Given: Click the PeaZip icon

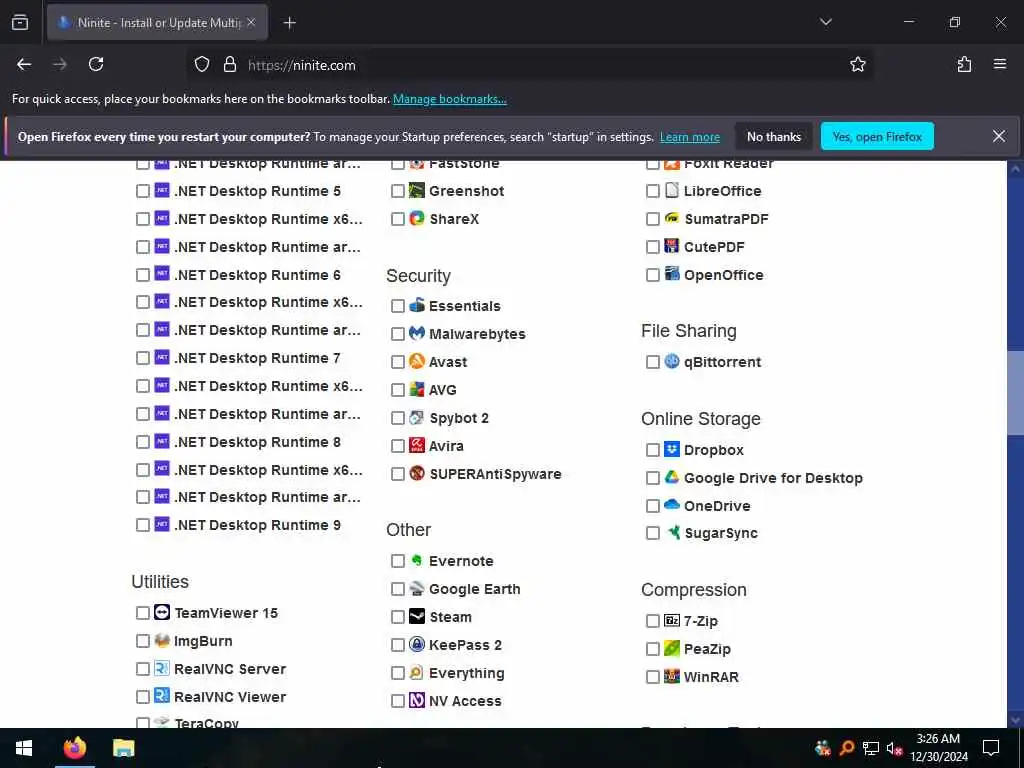Looking at the screenshot, I should tap(672, 648).
